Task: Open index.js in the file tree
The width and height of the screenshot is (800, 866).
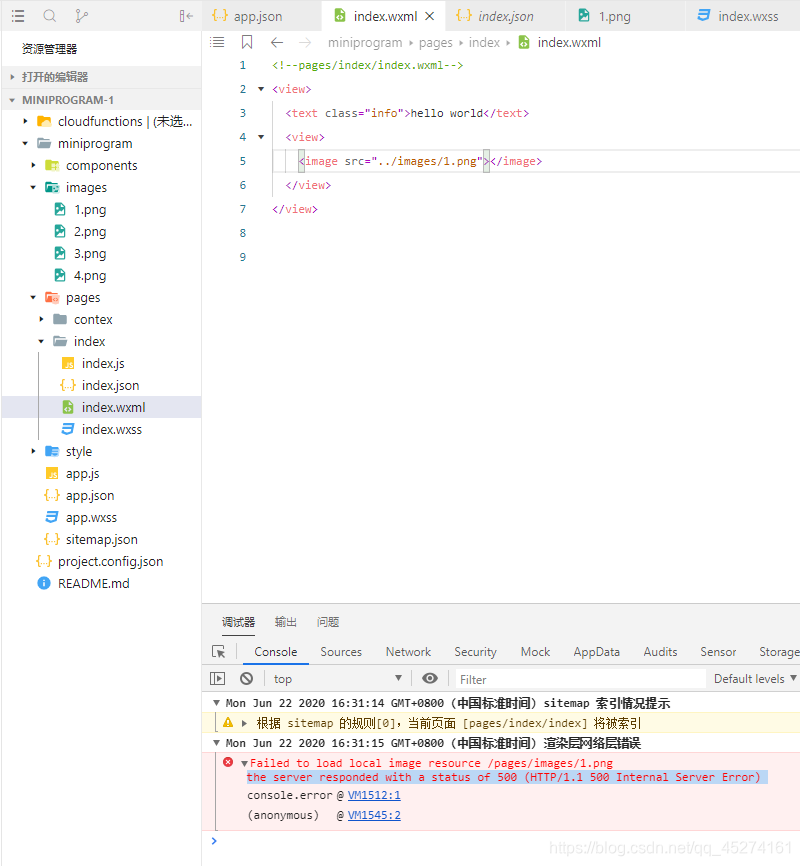Action: [102, 363]
